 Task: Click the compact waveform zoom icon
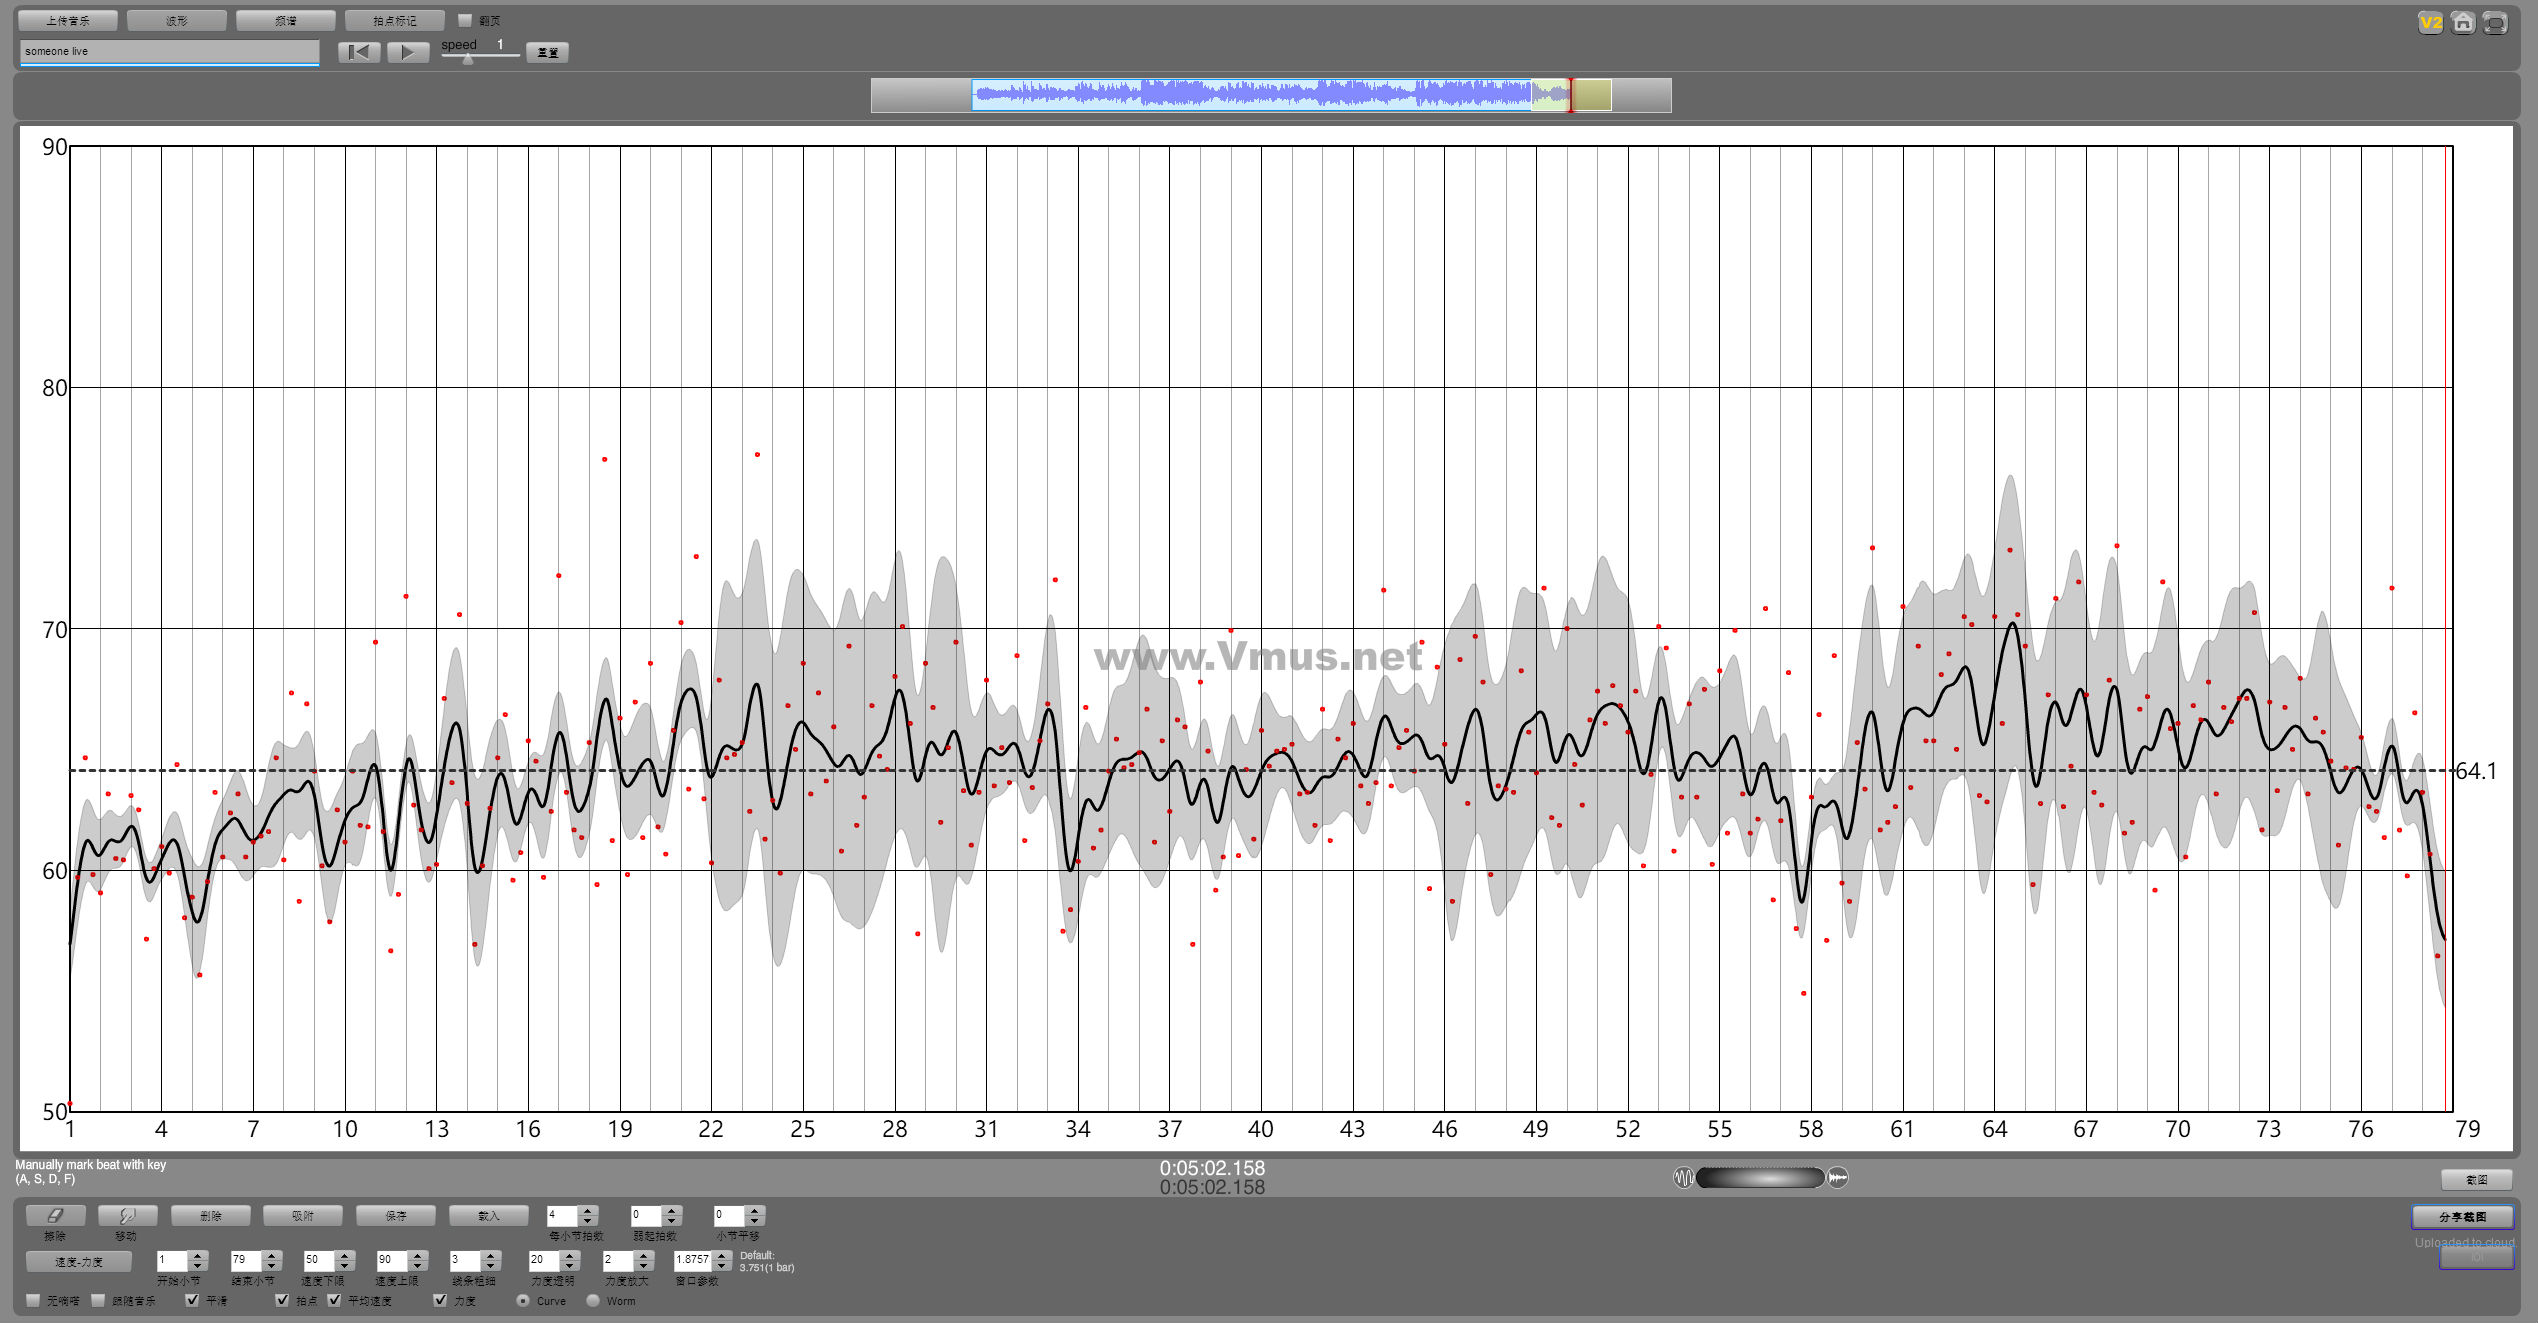[1683, 1178]
